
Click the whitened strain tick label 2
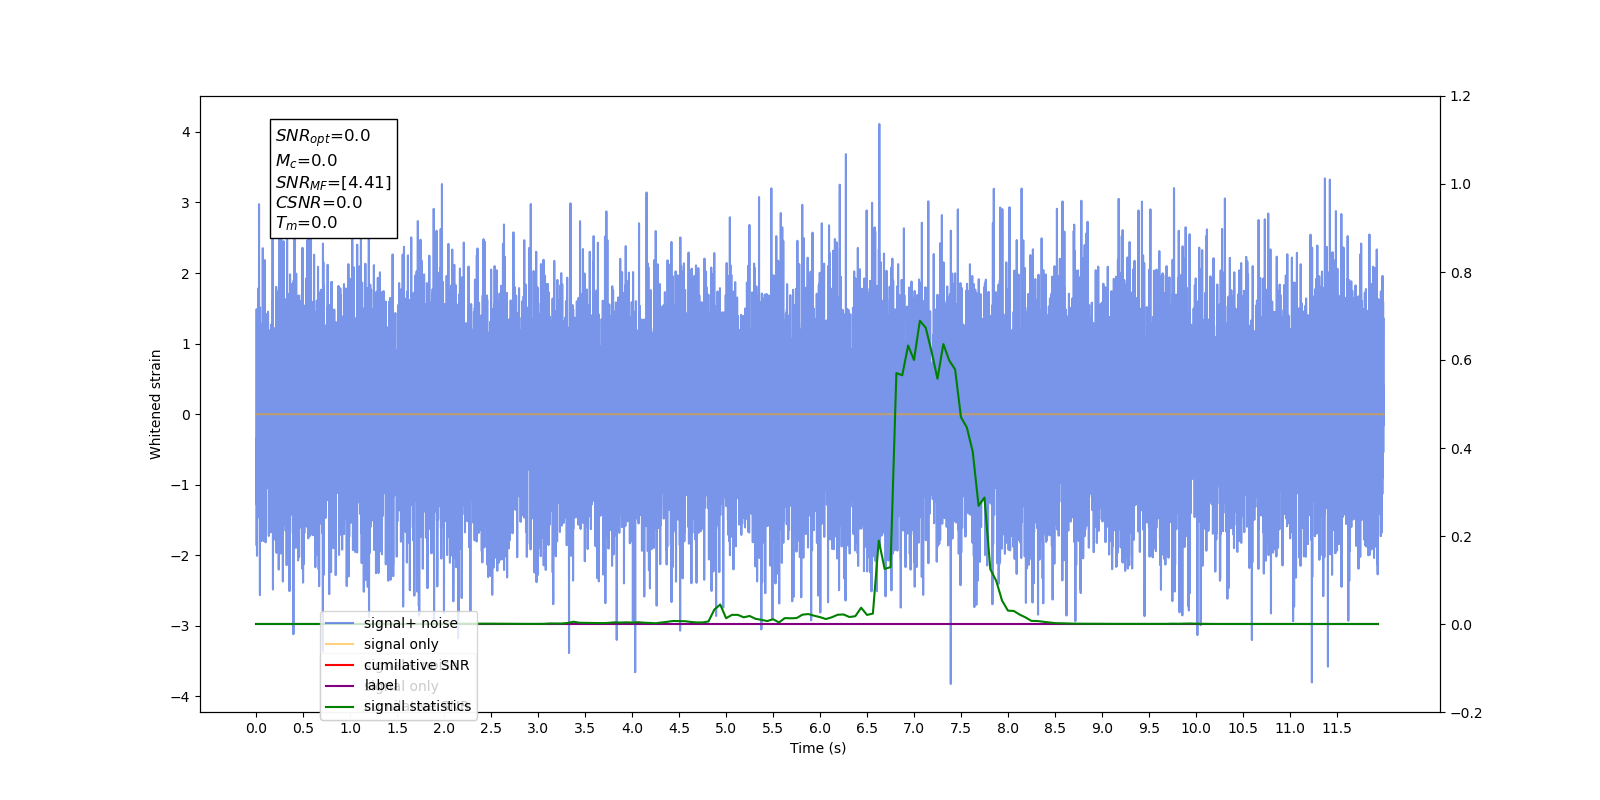(x=186, y=273)
